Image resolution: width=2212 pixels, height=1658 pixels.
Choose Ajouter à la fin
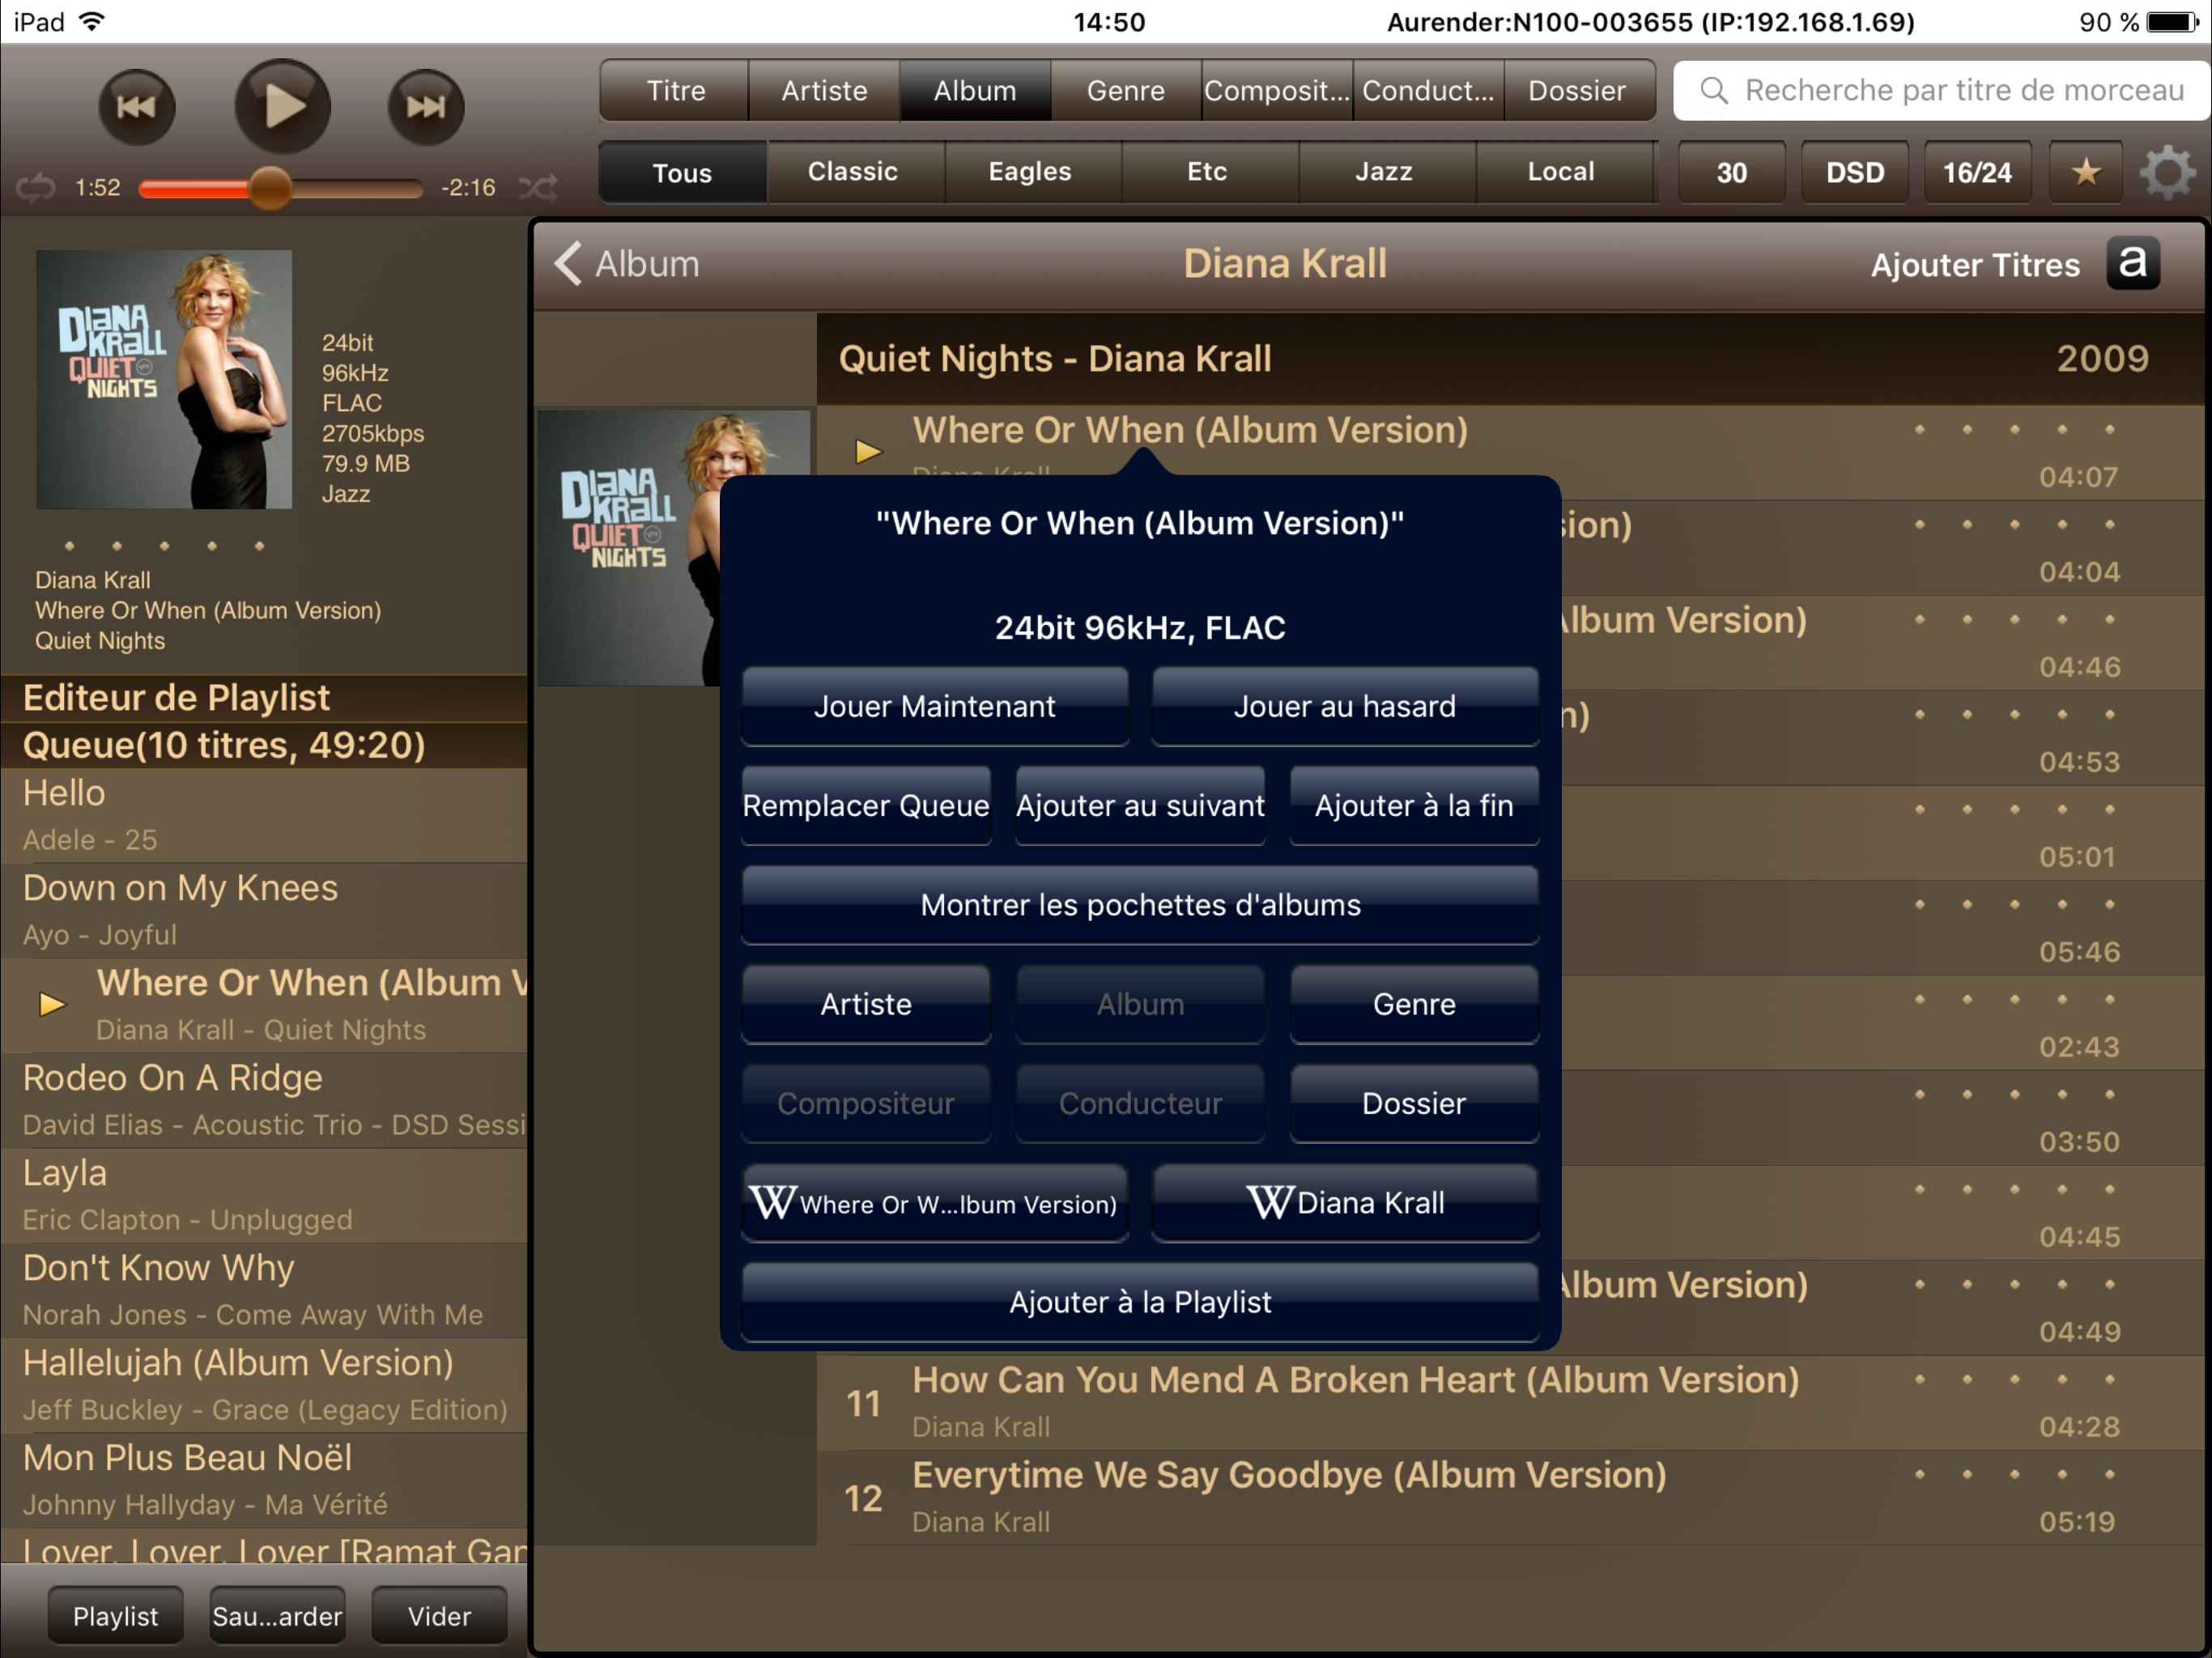(1414, 805)
